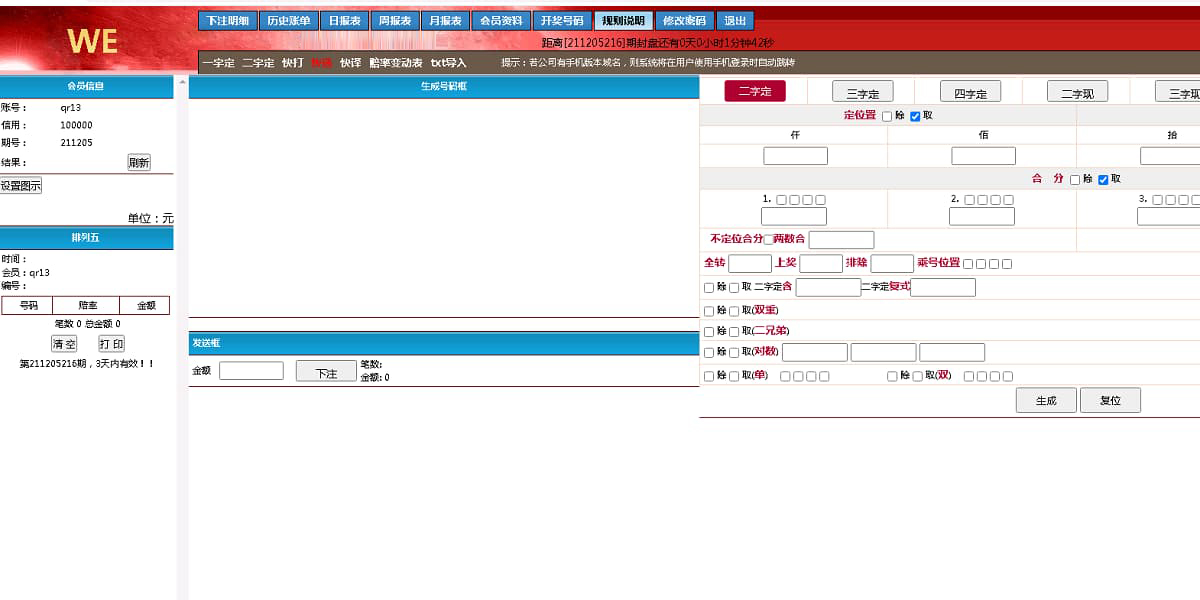Screen dimensions: 1200x600
Task: Click the 上奖 input field
Action: click(x=821, y=264)
